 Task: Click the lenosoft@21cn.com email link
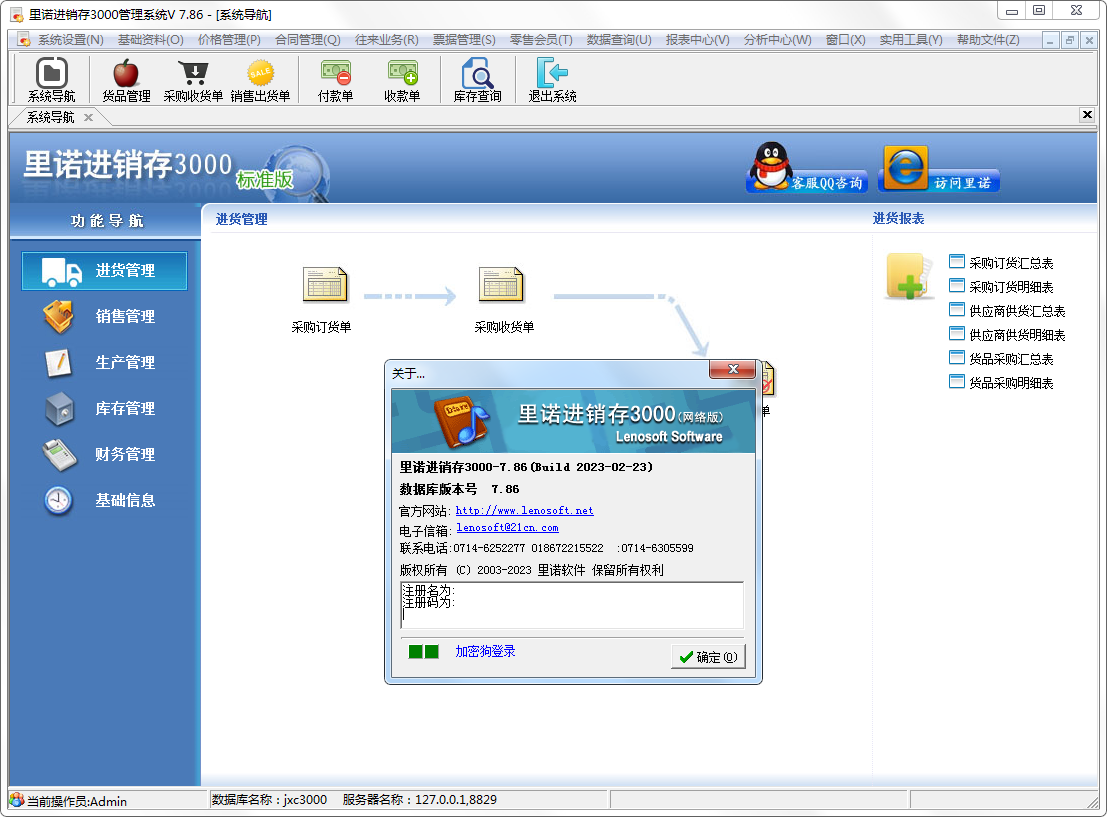507,527
